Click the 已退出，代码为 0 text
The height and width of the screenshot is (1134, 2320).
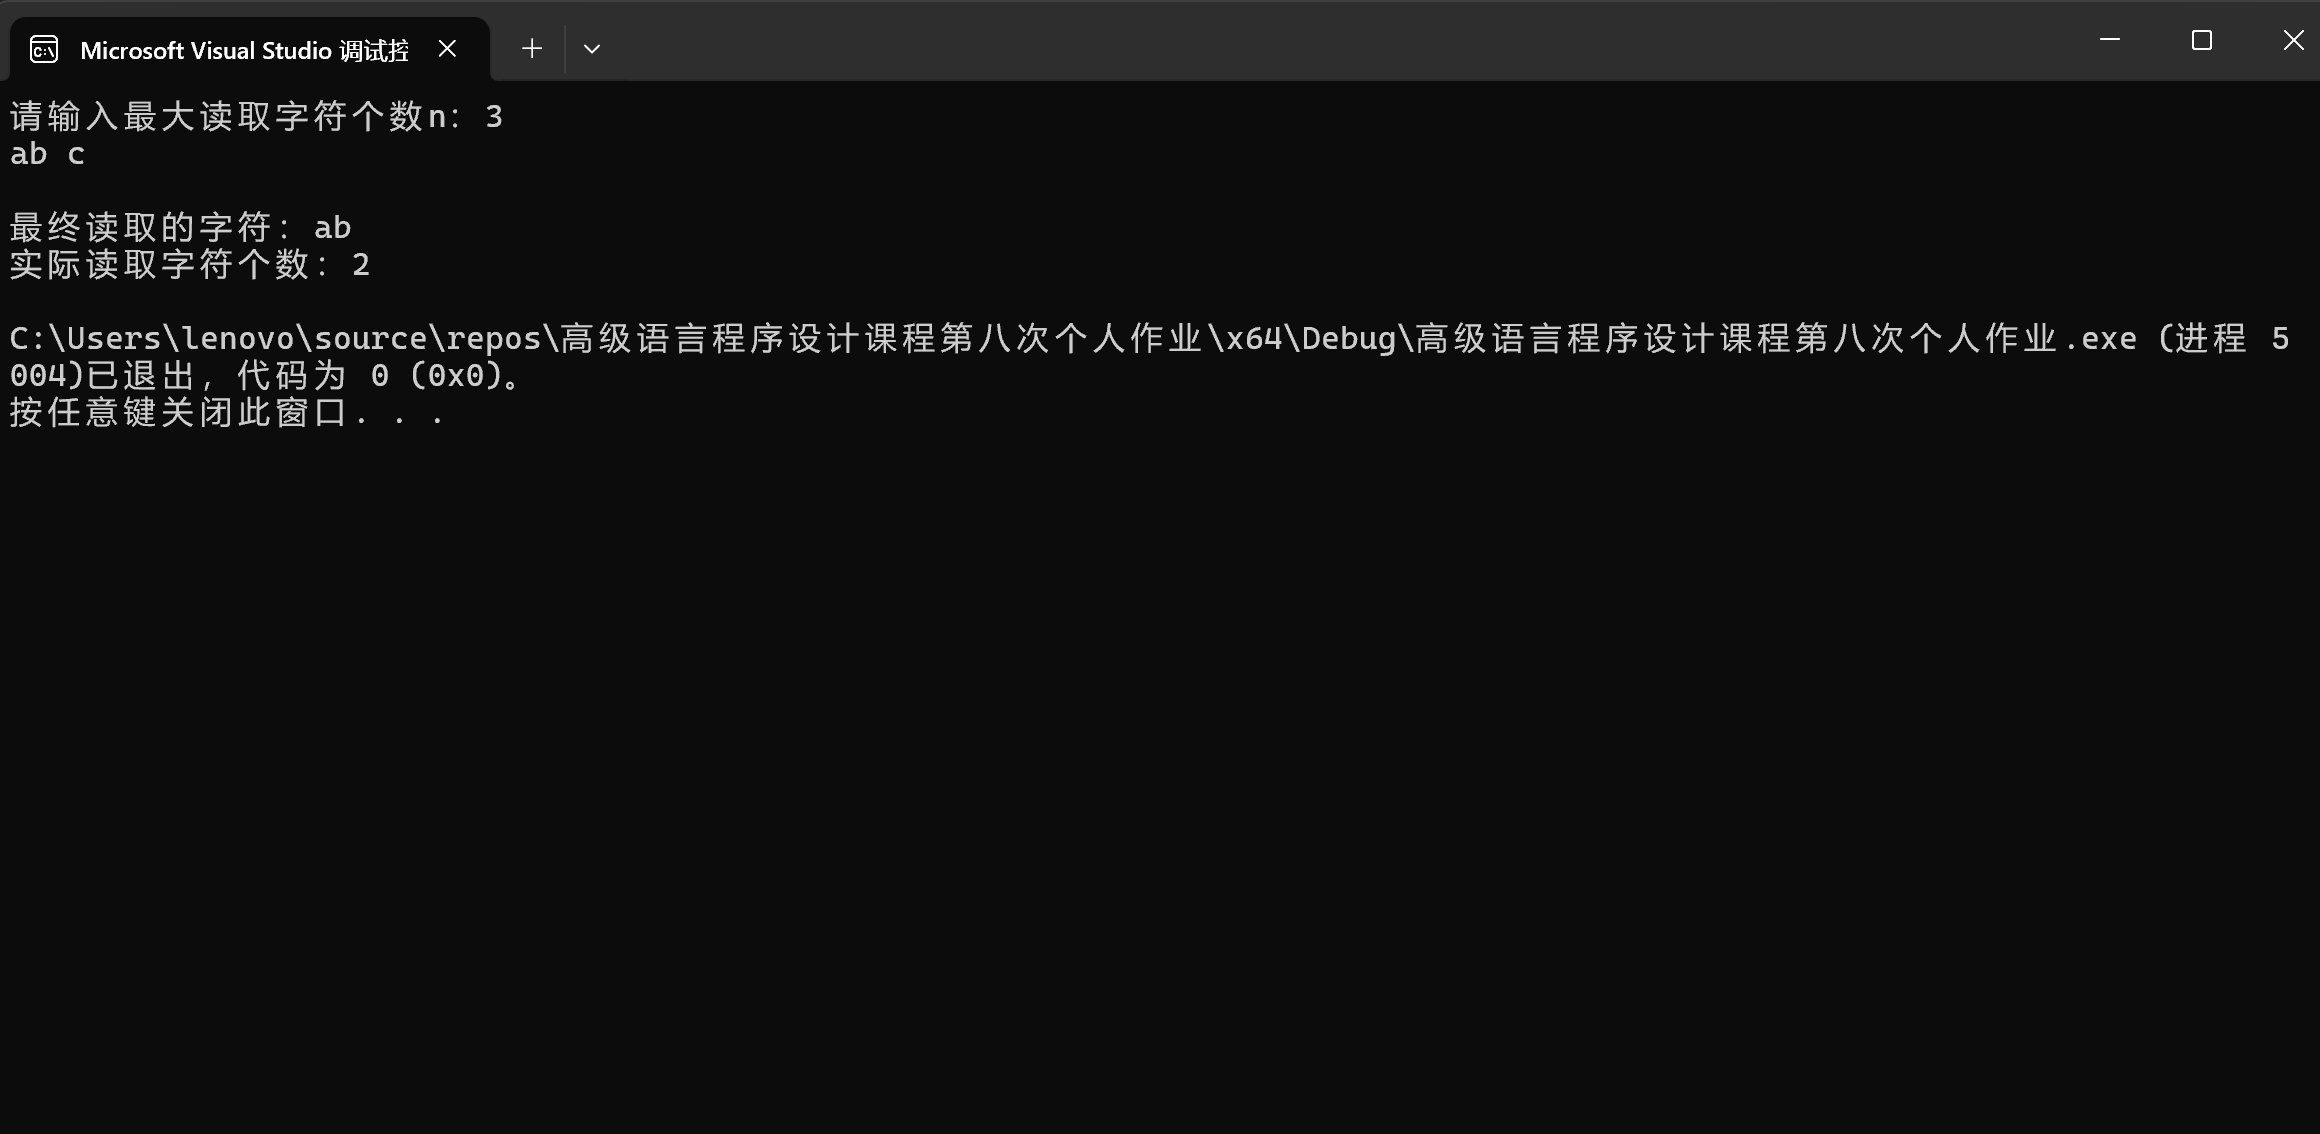[x=238, y=376]
